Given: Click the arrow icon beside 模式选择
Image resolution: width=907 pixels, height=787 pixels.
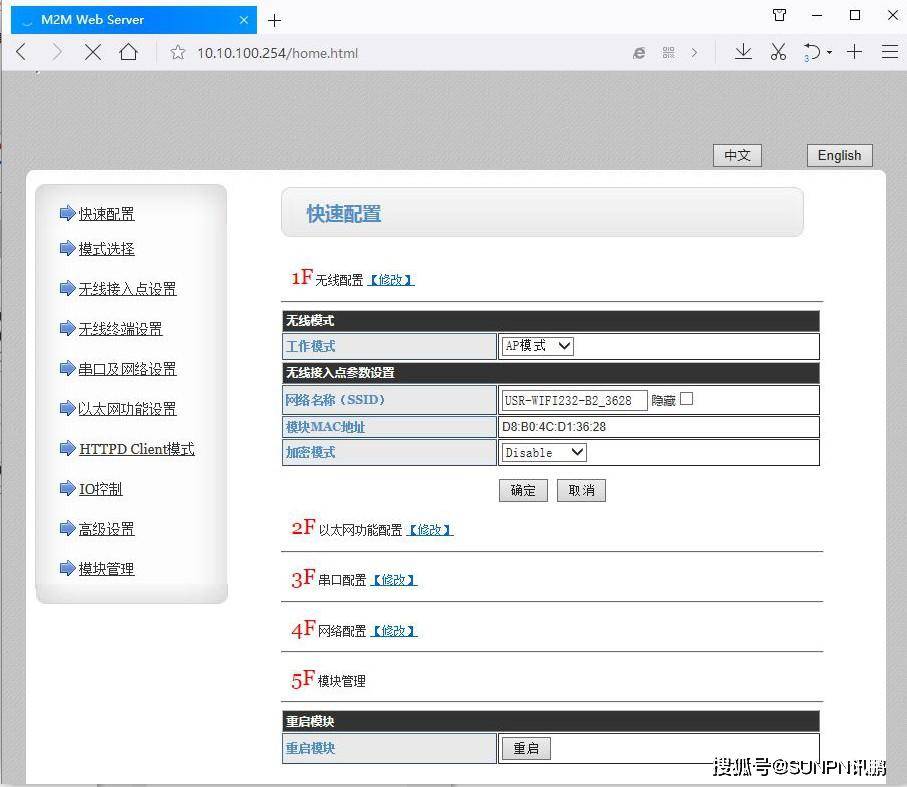Looking at the screenshot, I should click(68, 248).
